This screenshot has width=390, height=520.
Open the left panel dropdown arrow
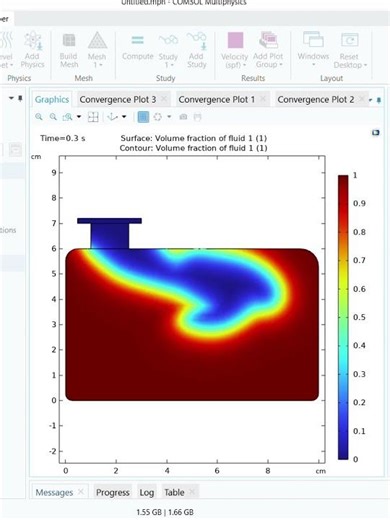[11, 98]
